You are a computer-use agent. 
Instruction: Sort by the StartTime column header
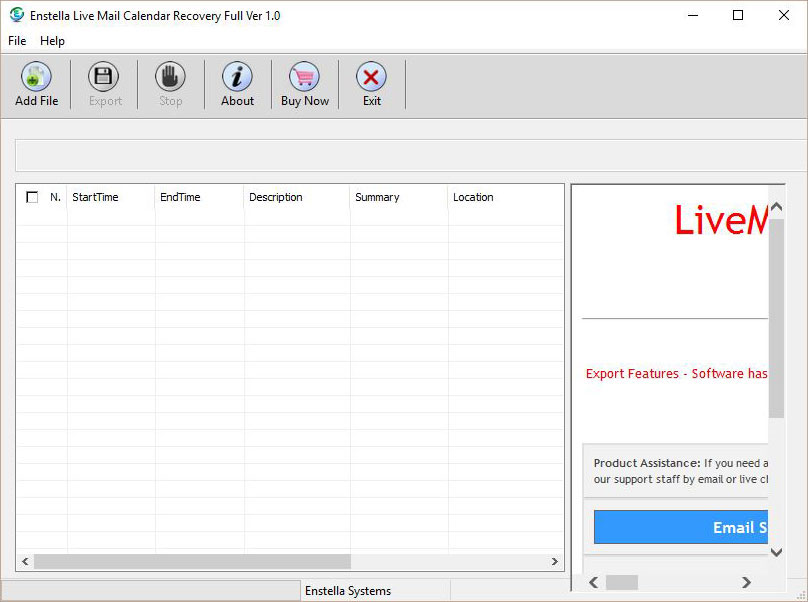(95, 197)
